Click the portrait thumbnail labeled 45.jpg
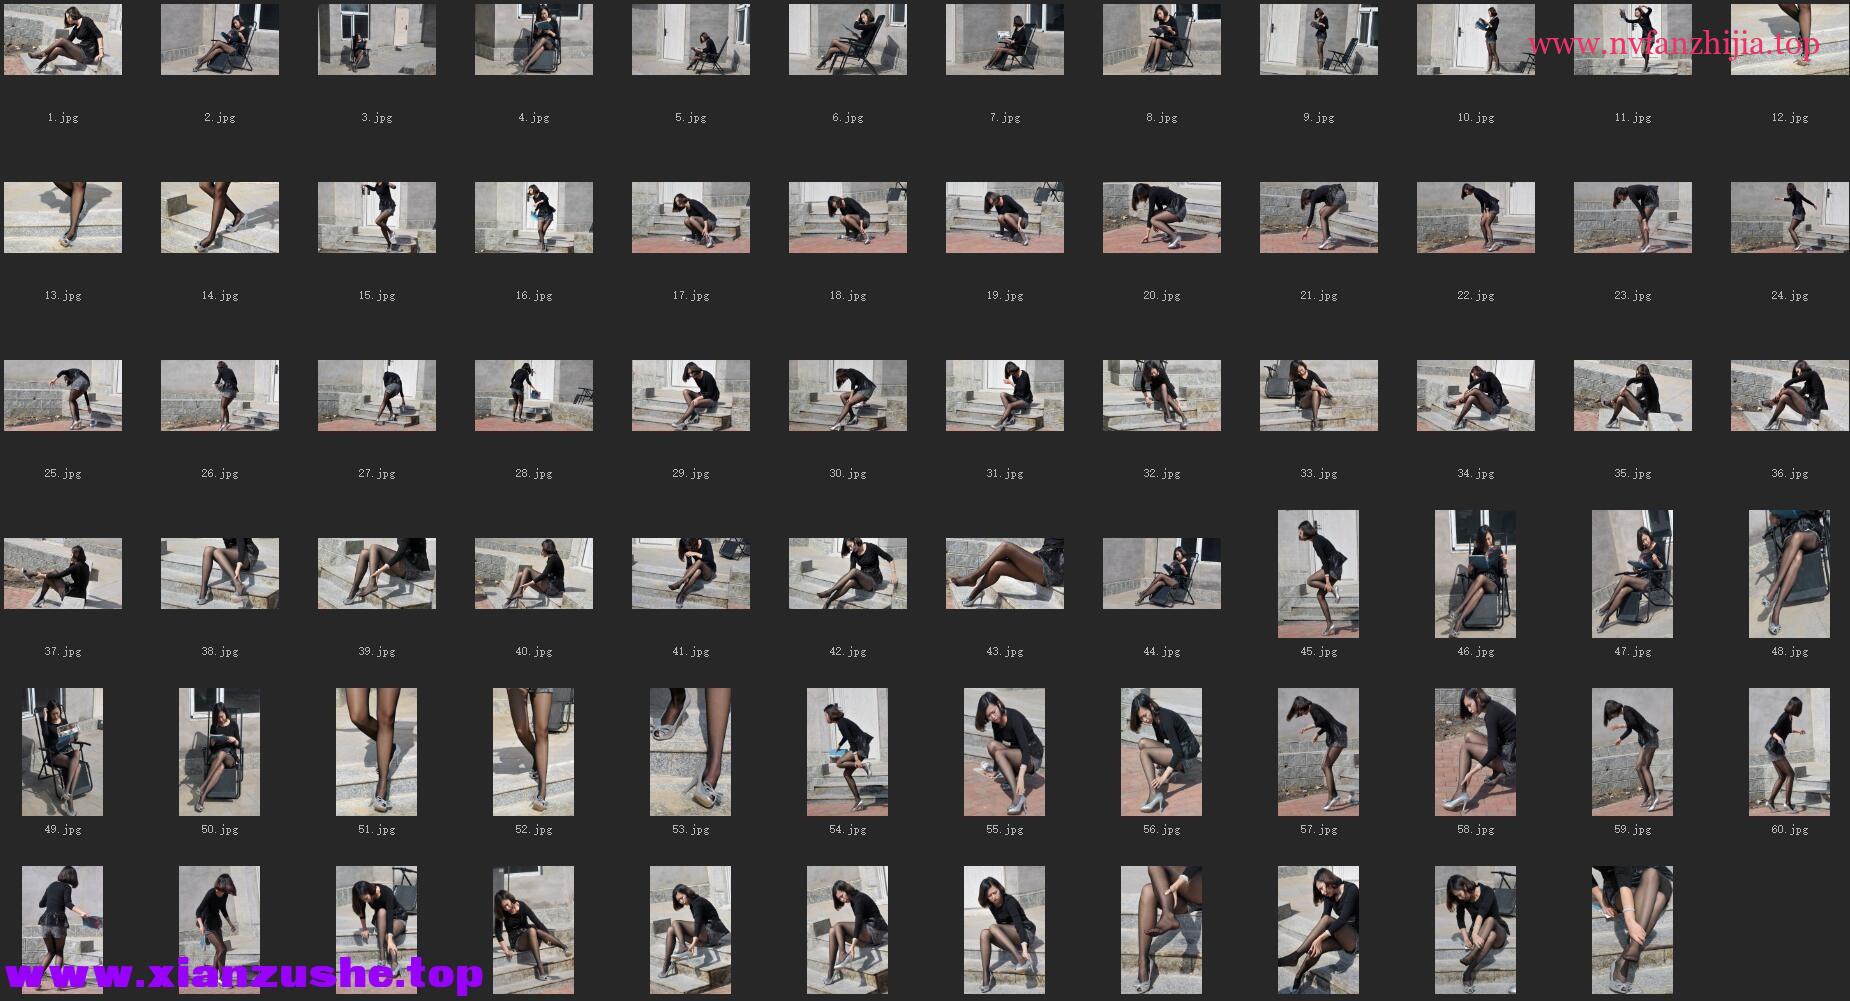The image size is (1850, 1001). [x=1319, y=574]
